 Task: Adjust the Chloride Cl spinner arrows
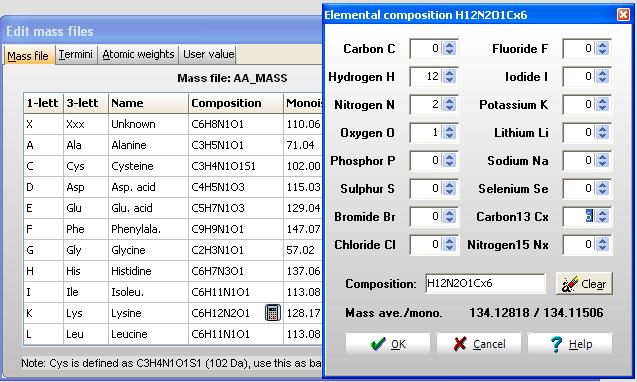(449, 245)
